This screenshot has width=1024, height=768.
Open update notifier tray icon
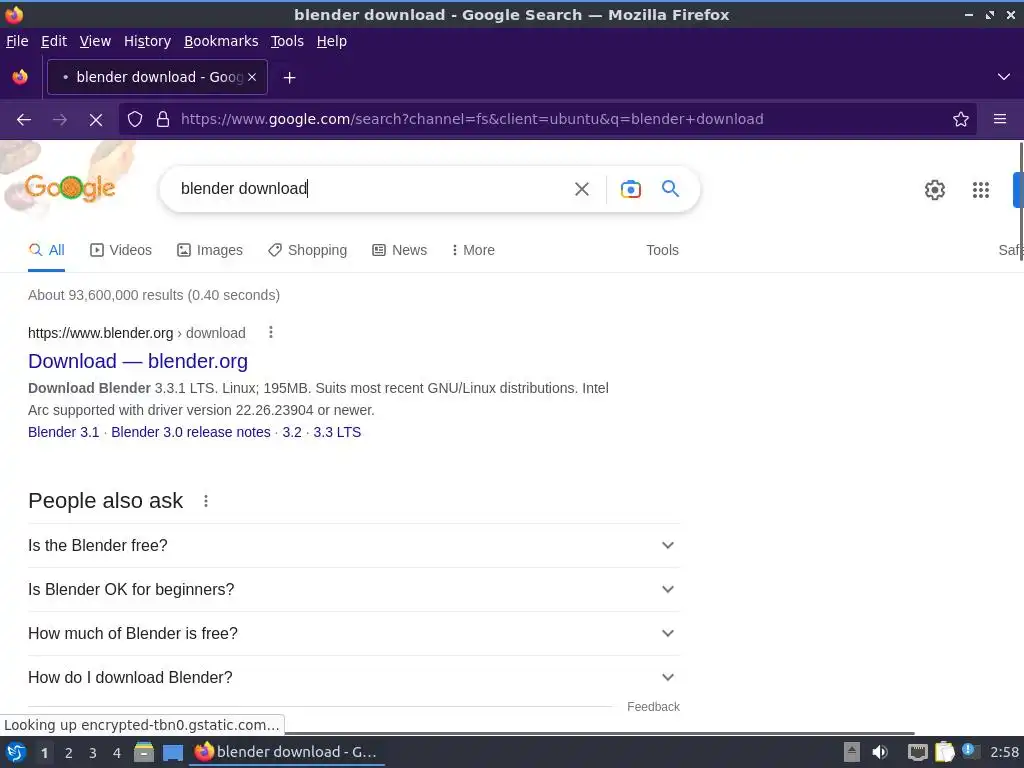click(969, 751)
